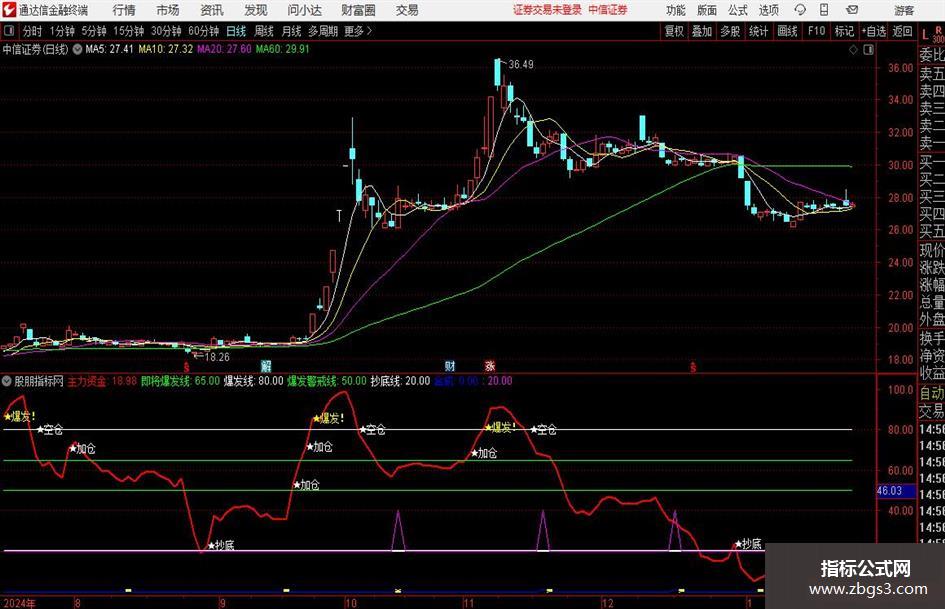Click the TDX application logo icon

tap(10, 10)
